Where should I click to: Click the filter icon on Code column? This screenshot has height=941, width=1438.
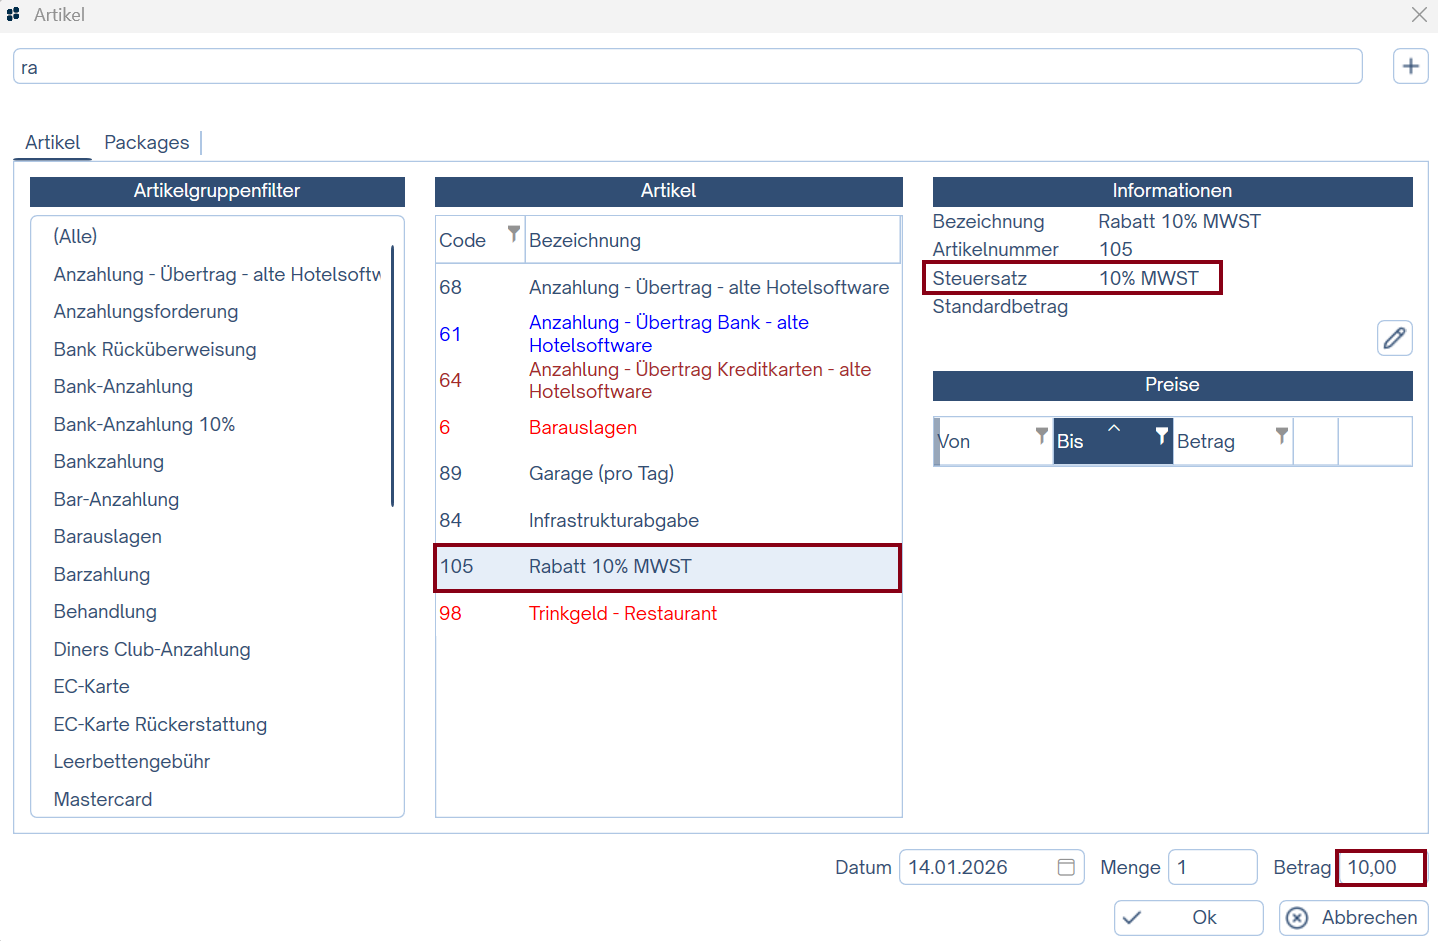[x=513, y=234]
